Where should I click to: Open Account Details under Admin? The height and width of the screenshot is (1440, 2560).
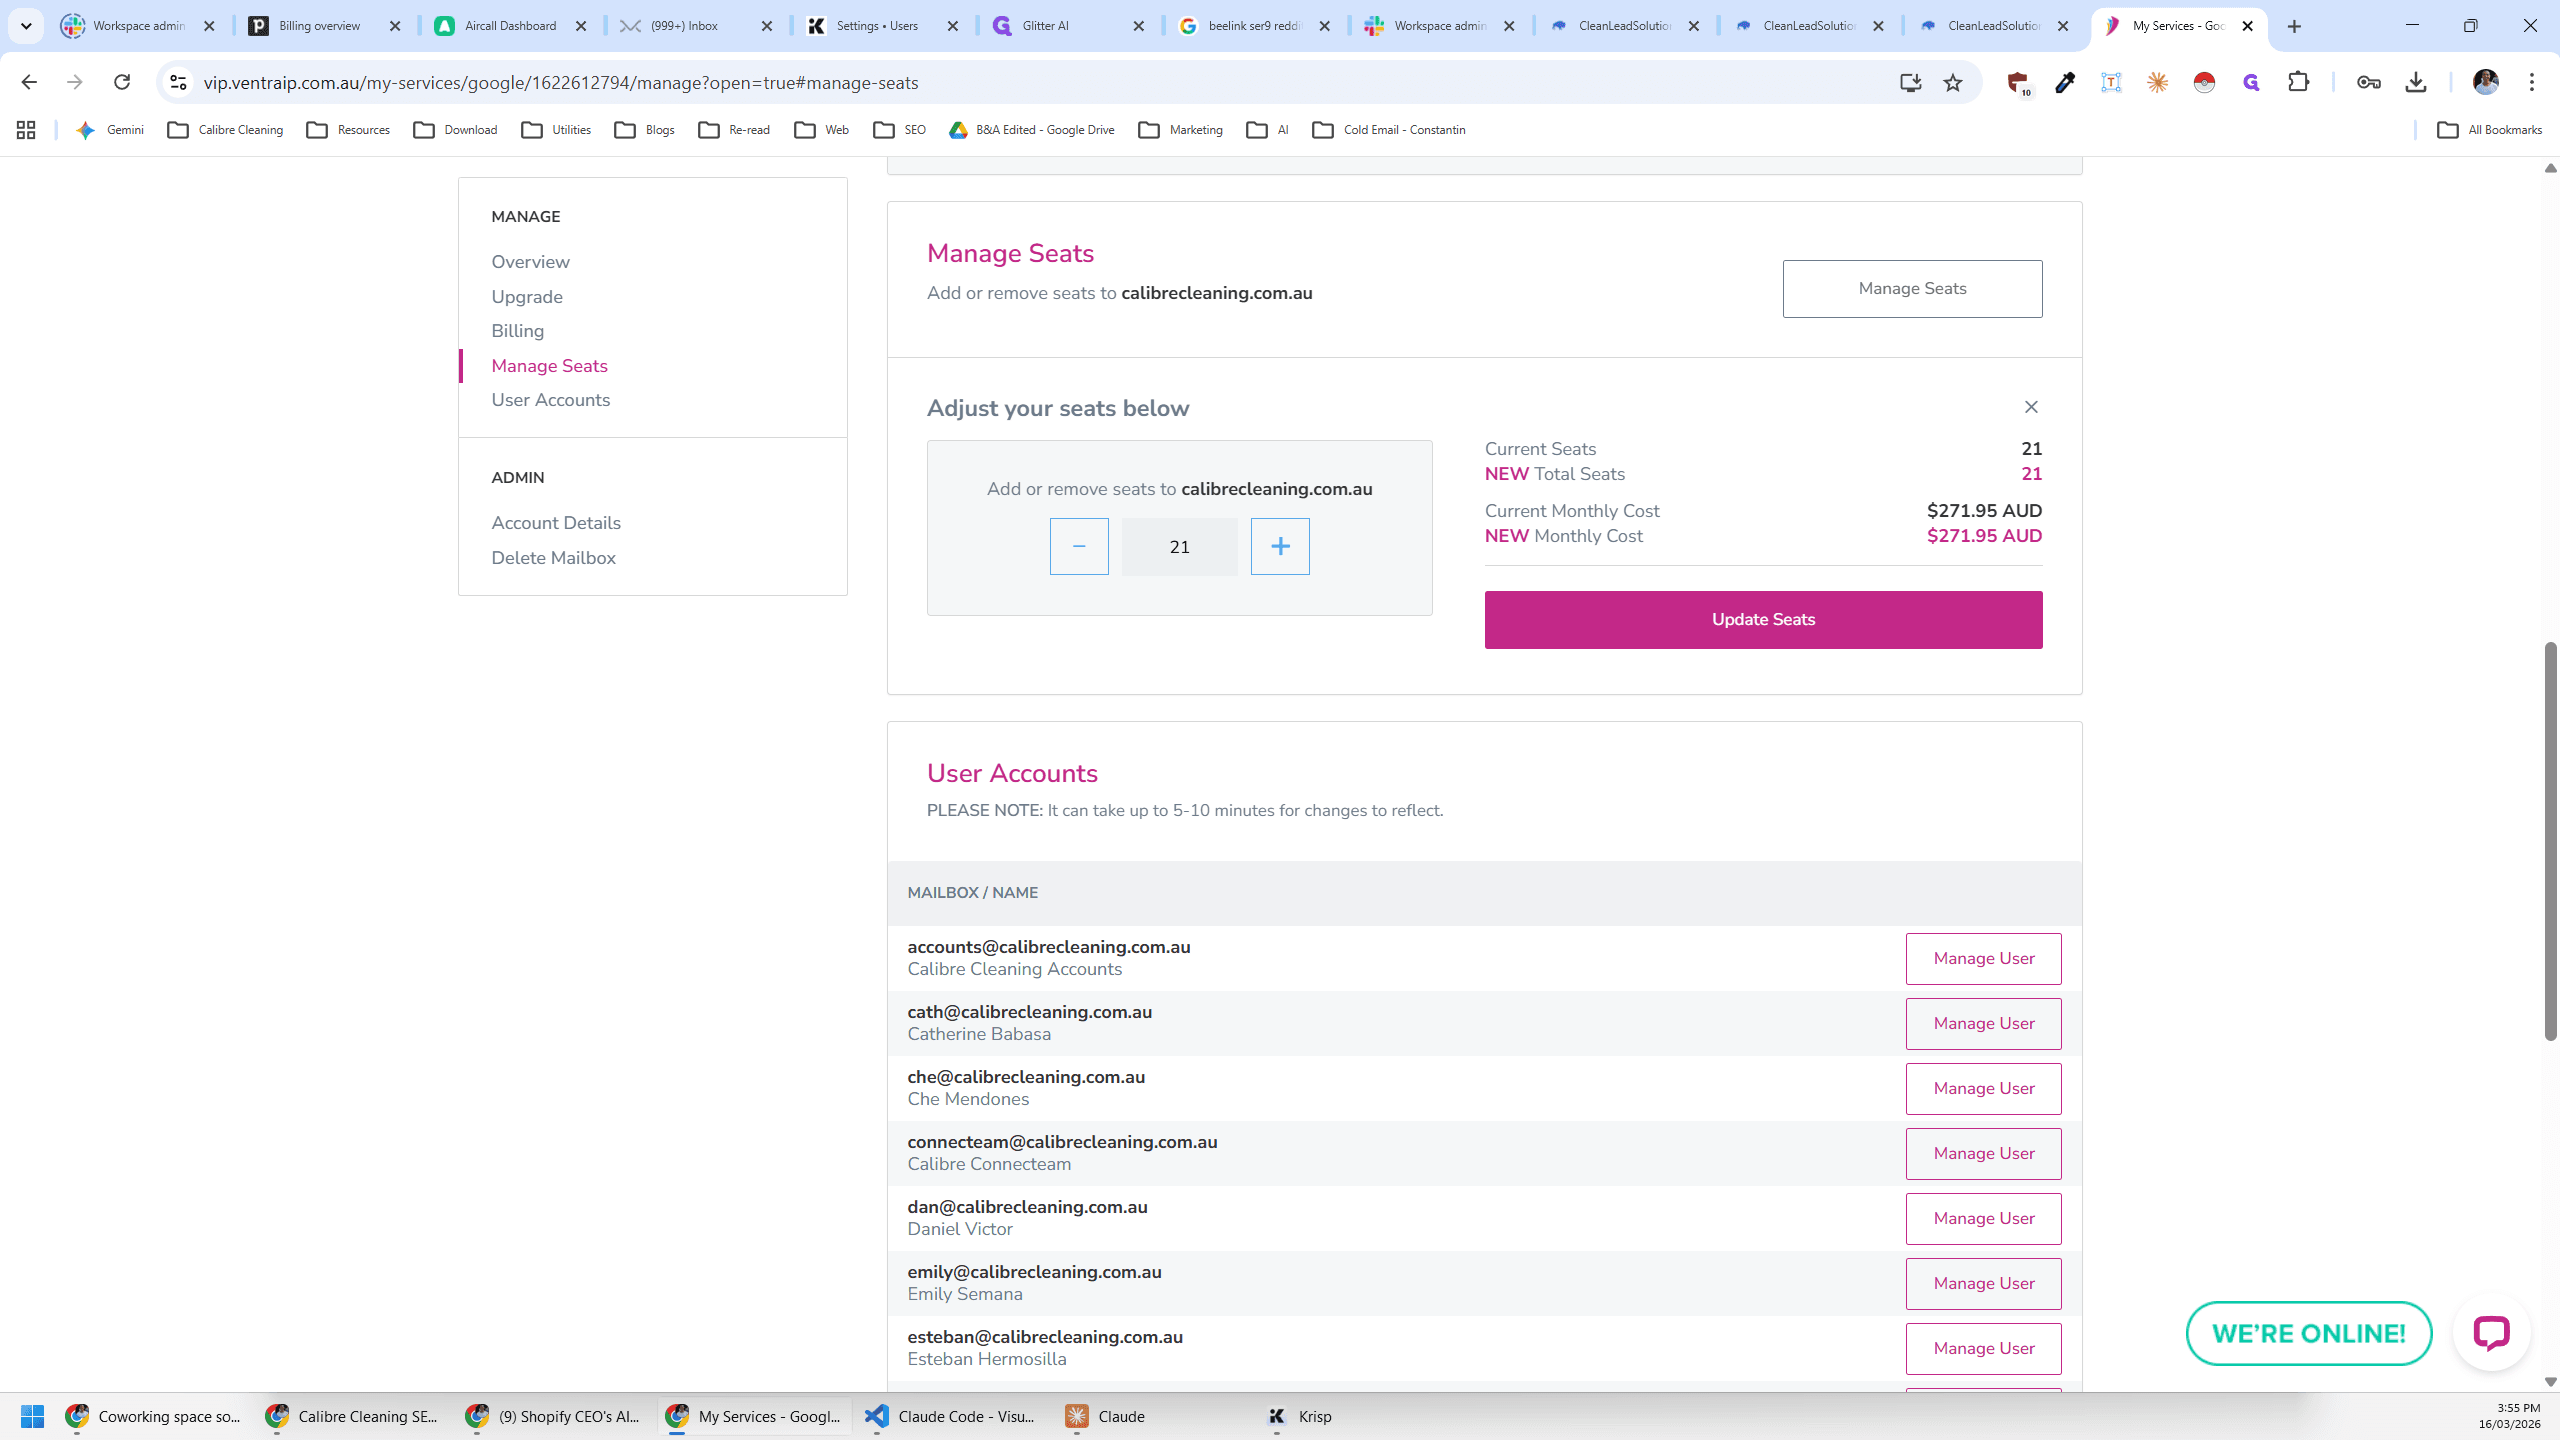coord(556,523)
